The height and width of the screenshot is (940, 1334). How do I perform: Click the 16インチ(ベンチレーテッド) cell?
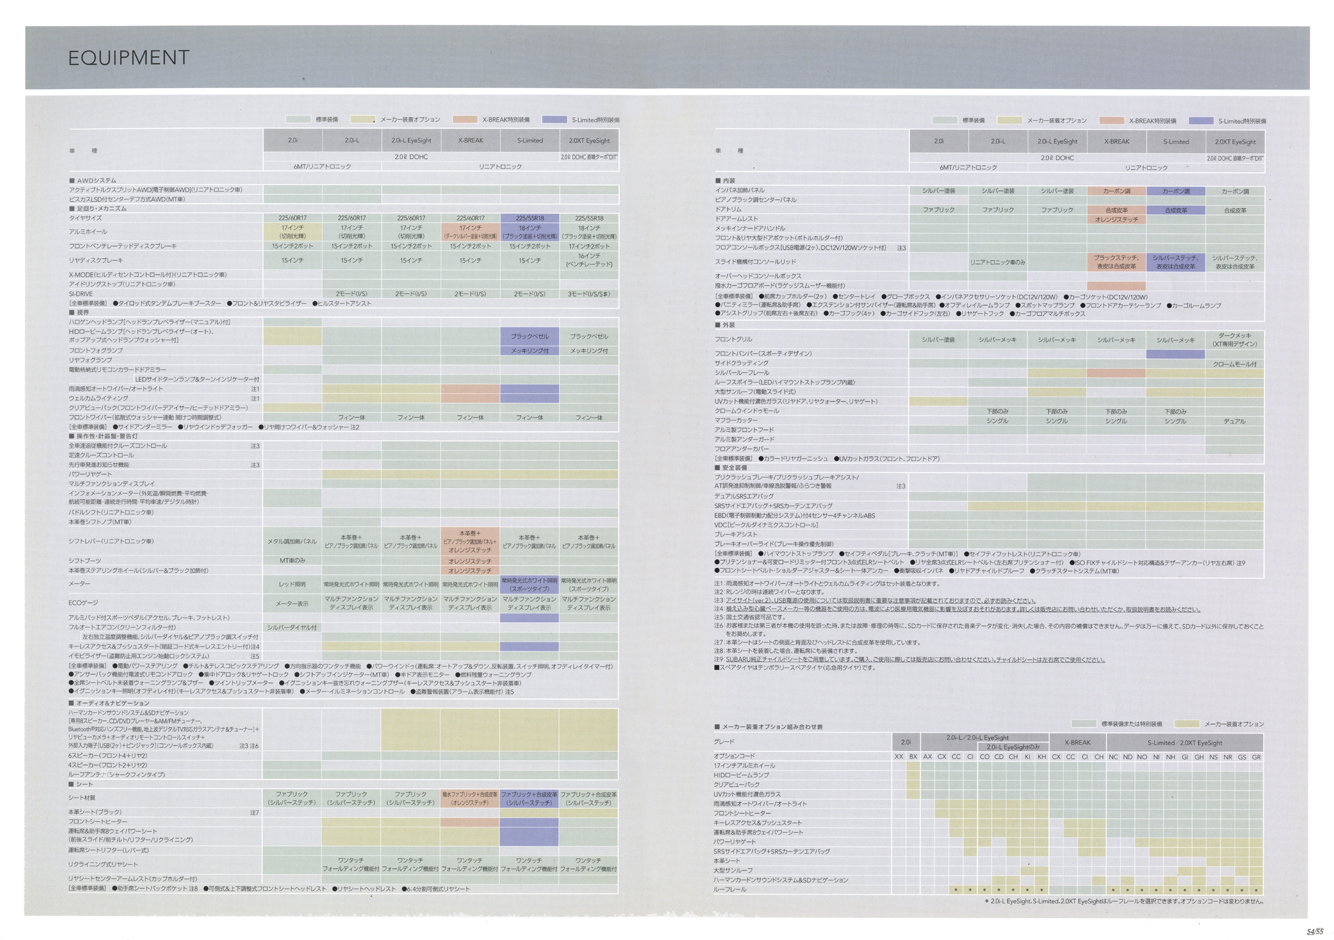click(589, 260)
